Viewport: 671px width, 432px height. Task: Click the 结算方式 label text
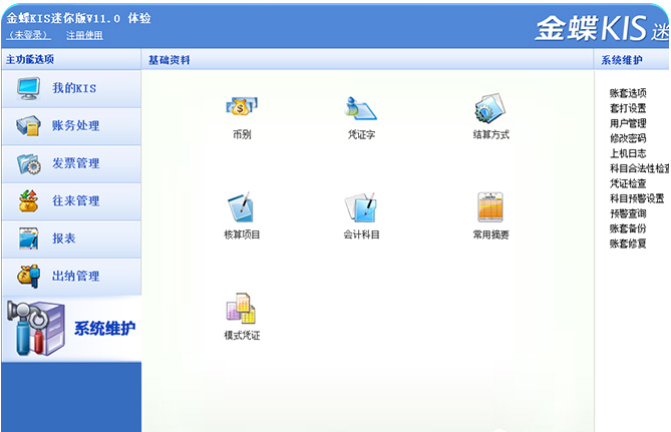[491, 135]
